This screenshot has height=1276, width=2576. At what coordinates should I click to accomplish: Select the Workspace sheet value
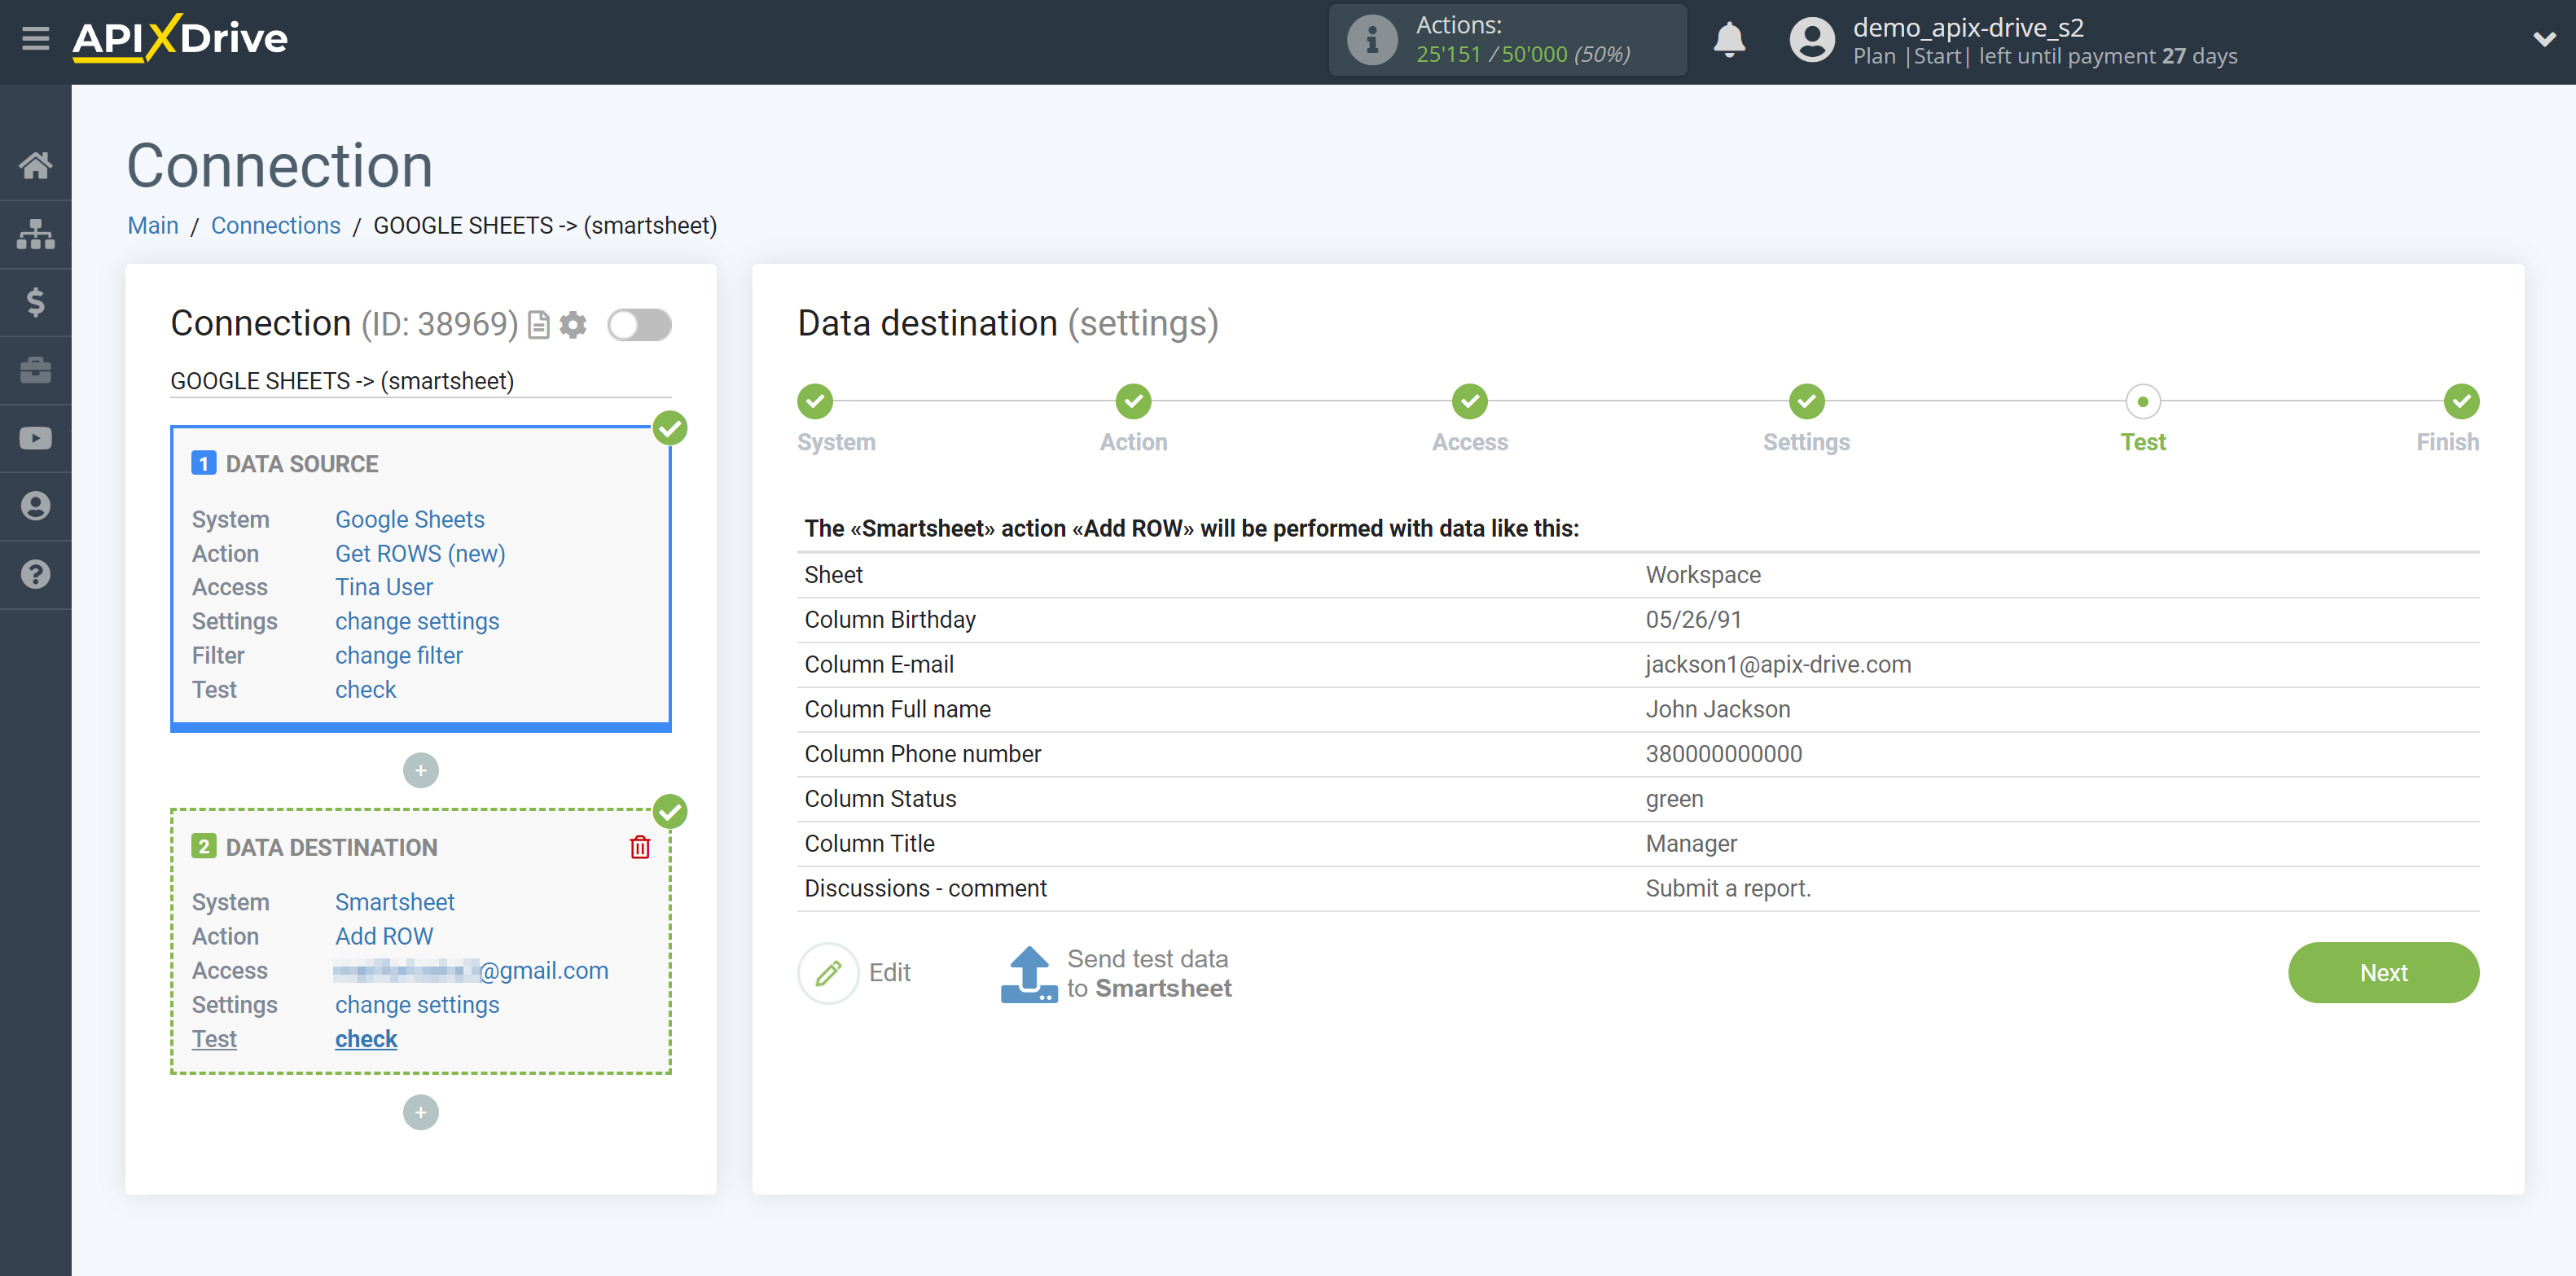tap(1703, 575)
